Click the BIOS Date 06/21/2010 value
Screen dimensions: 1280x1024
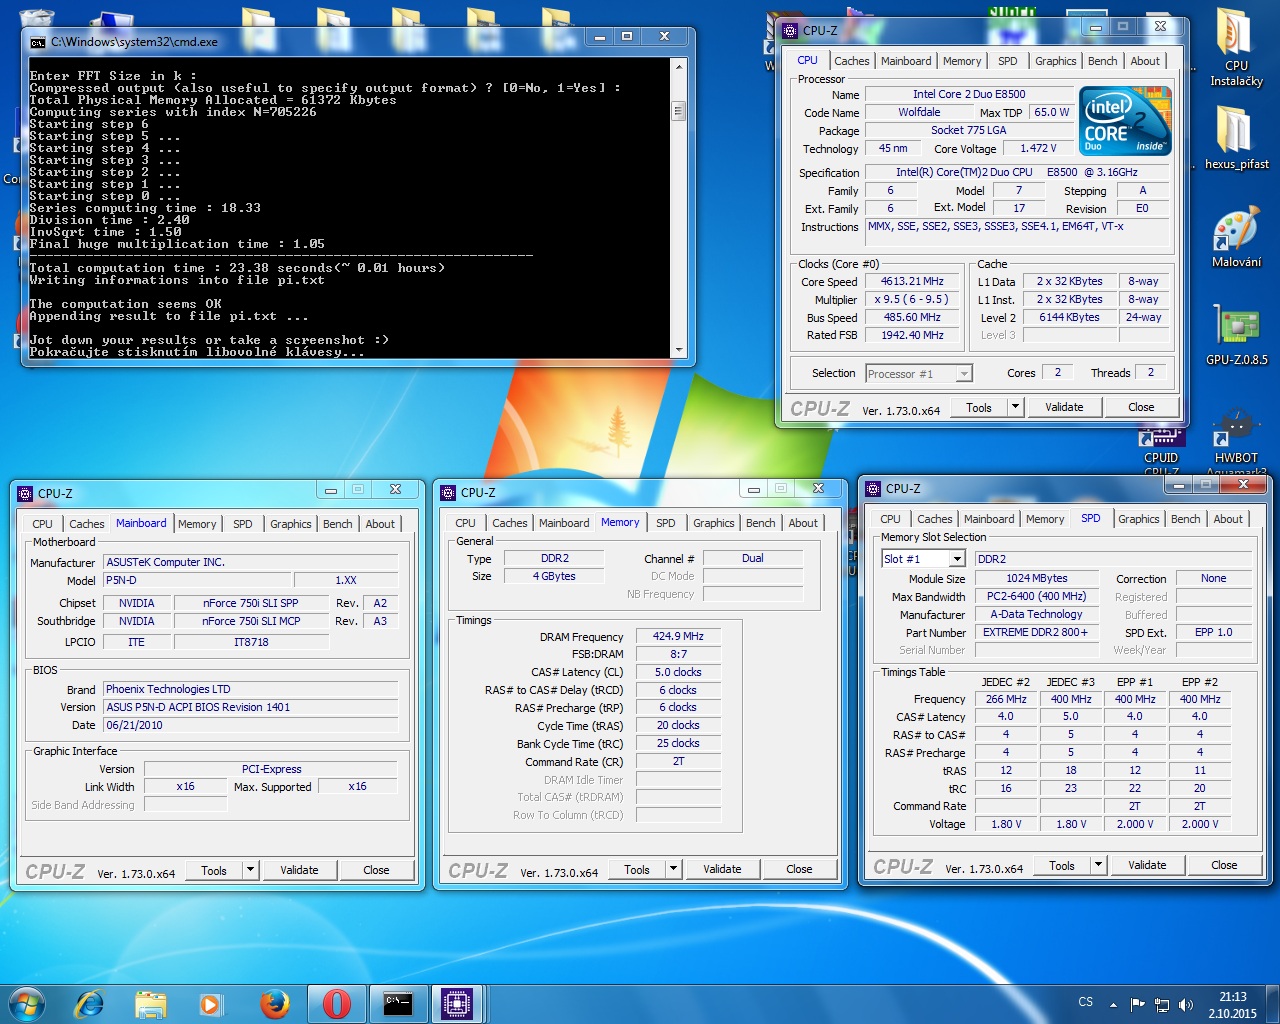(251, 725)
